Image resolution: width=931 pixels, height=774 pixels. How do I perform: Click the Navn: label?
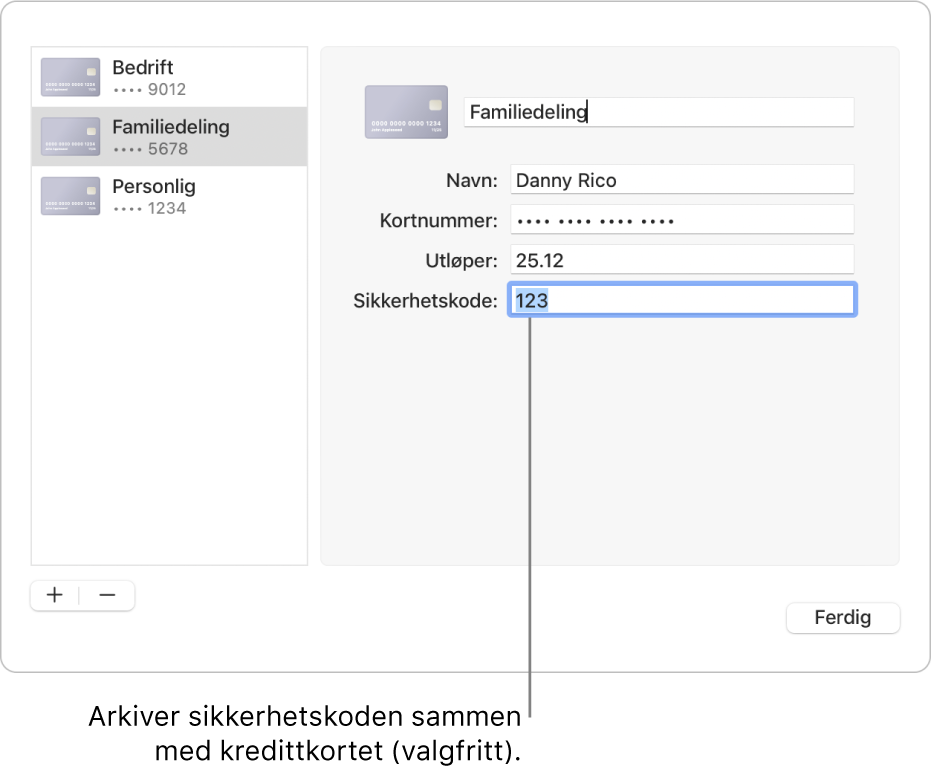coord(472,180)
